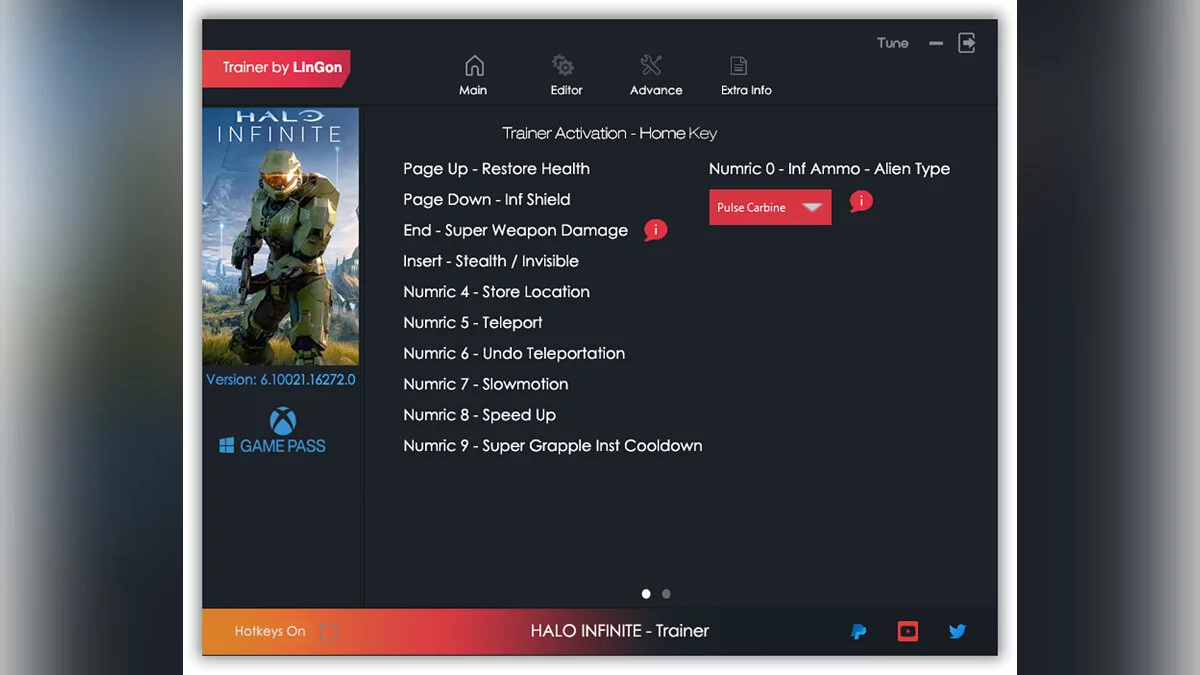The height and width of the screenshot is (675, 1200).
Task: Click the PayPal donation icon
Action: (859, 631)
